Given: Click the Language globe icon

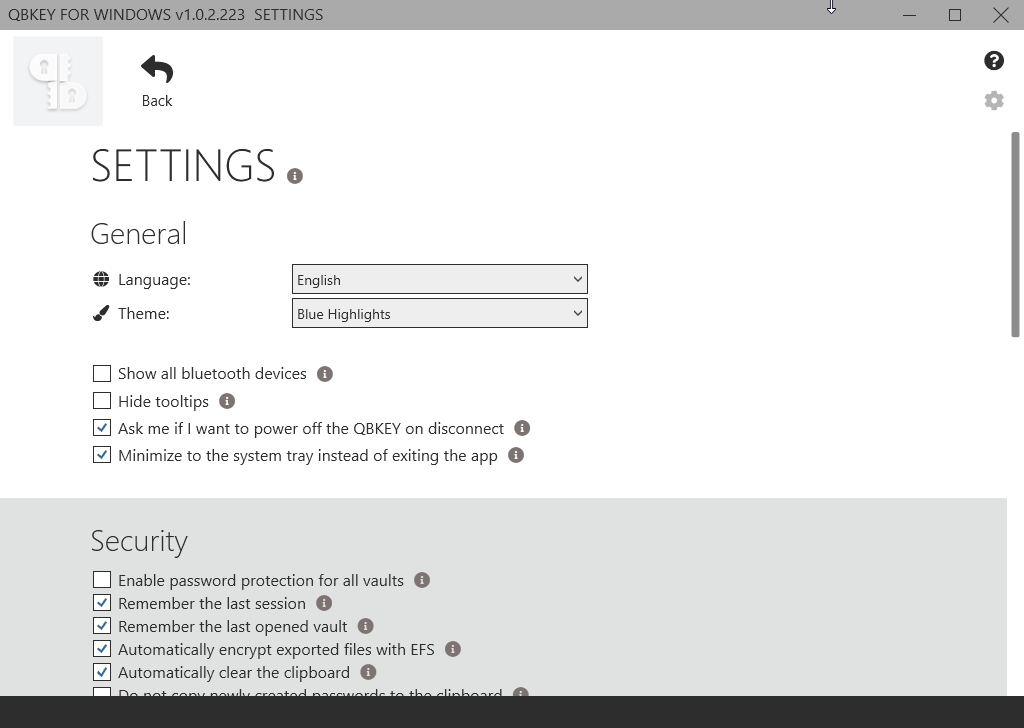Looking at the screenshot, I should (x=101, y=279).
